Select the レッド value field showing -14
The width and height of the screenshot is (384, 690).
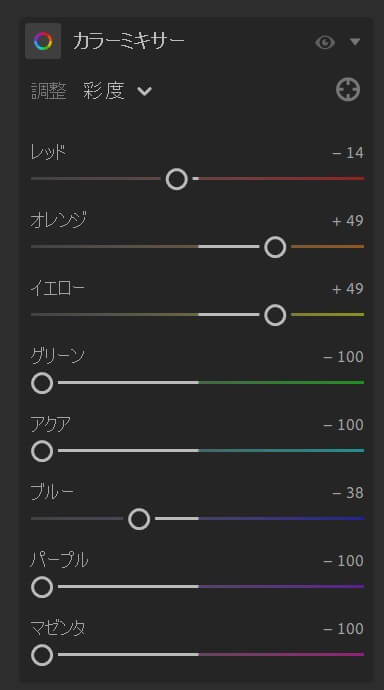click(x=348, y=153)
